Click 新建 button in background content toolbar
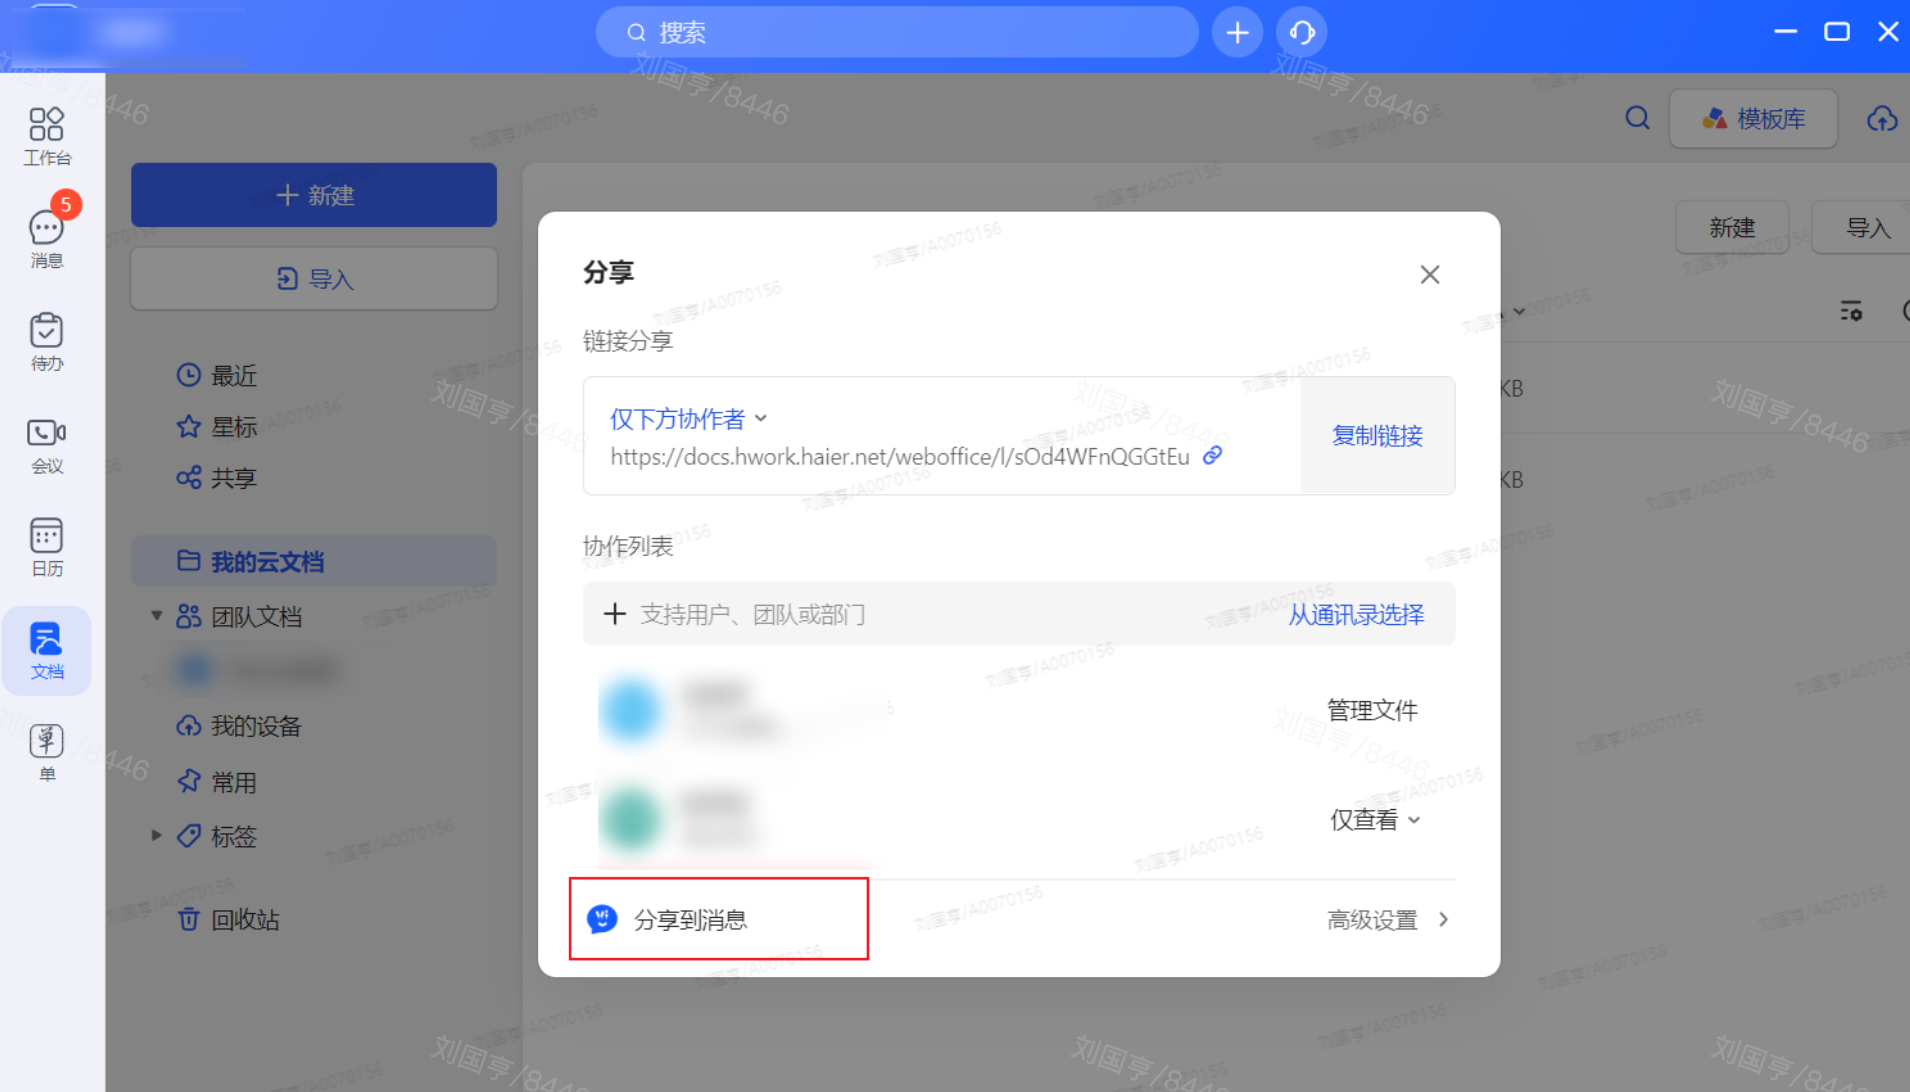Image resolution: width=1910 pixels, height=1092 pixels. coord(1731,227)
